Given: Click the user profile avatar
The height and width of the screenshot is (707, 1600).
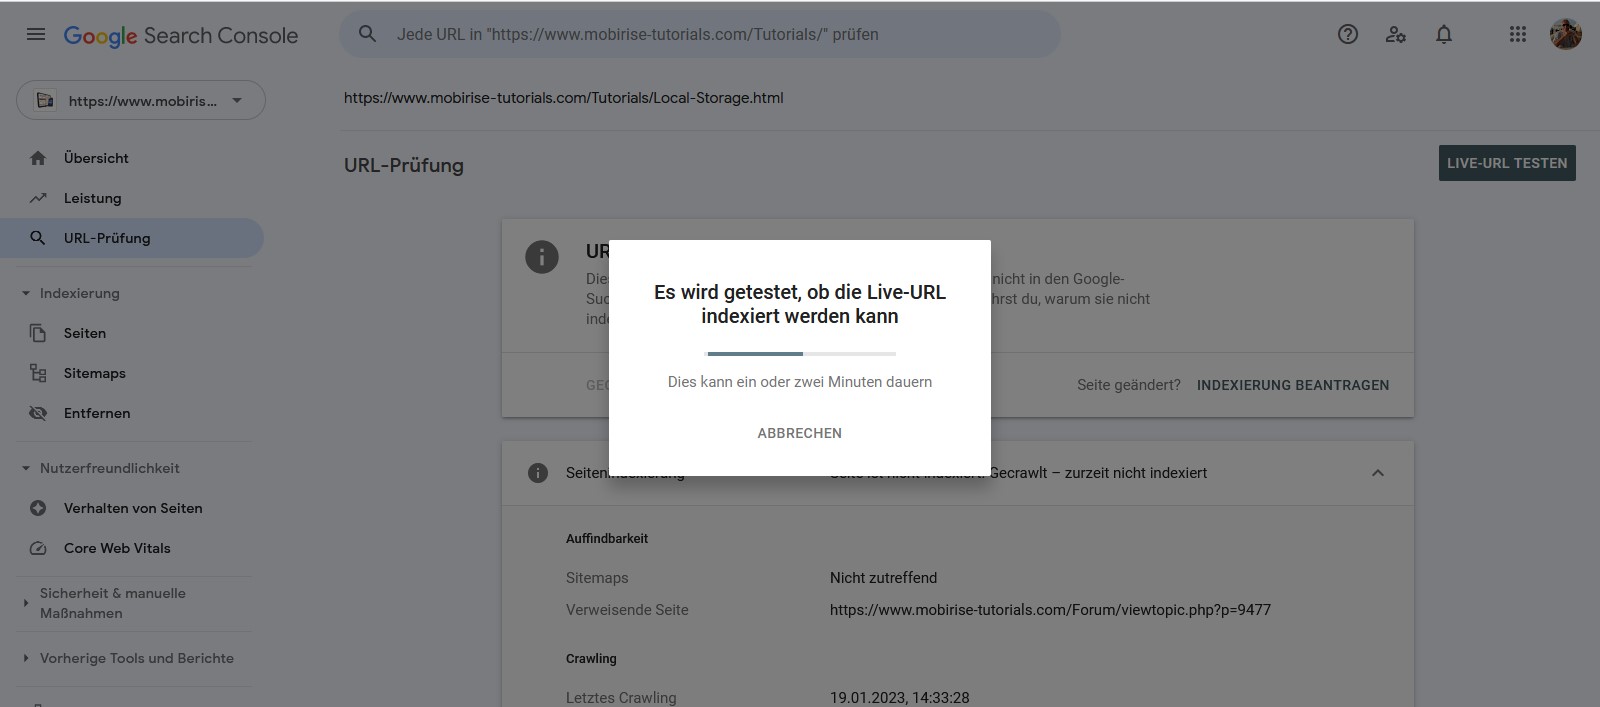Looking at the screenshot, I should click(1565, 34).
